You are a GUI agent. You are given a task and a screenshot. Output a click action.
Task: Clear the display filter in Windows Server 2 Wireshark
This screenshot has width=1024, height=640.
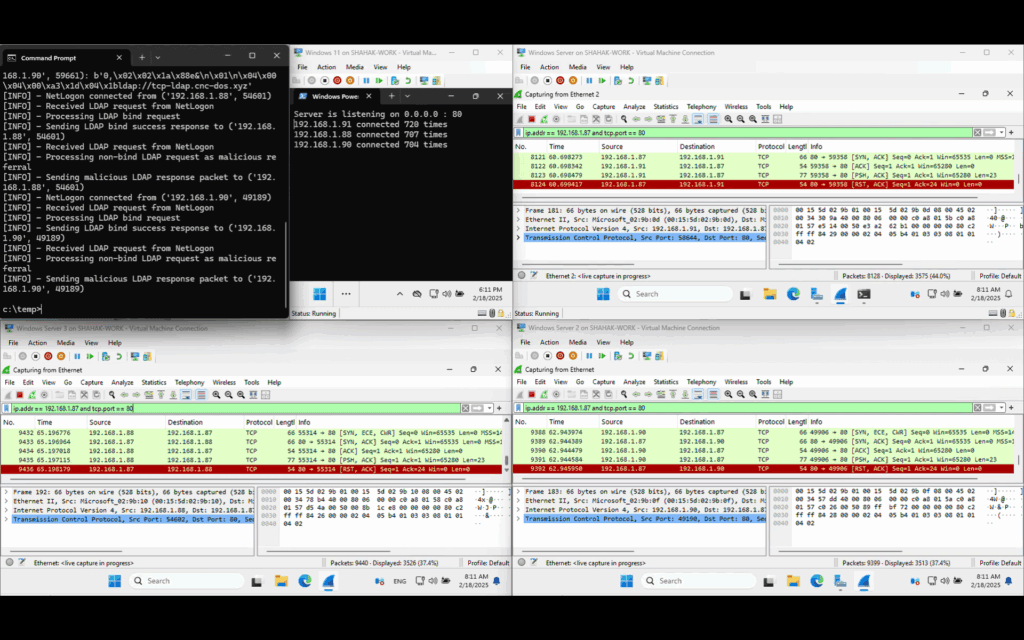978,408
